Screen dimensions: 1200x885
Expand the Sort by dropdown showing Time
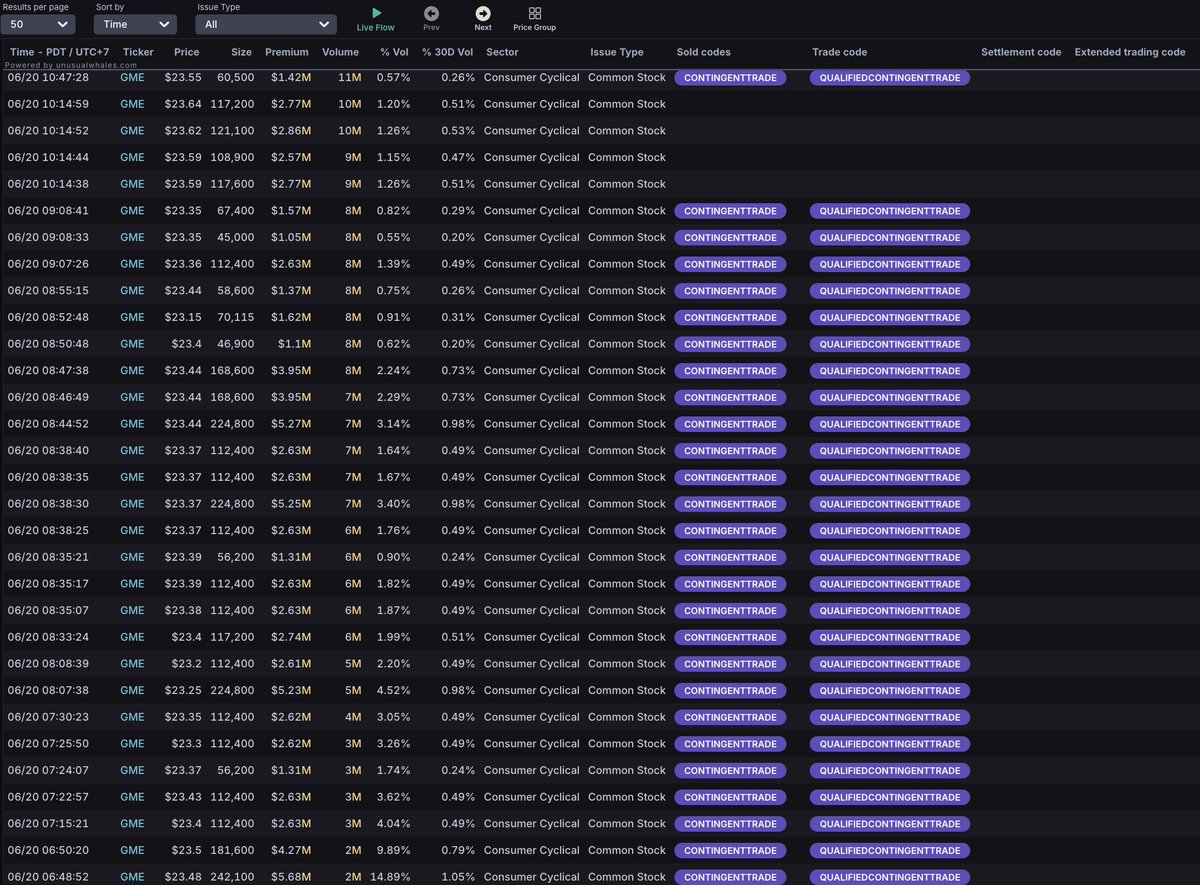pyautogui.click(x=134, y=24)
